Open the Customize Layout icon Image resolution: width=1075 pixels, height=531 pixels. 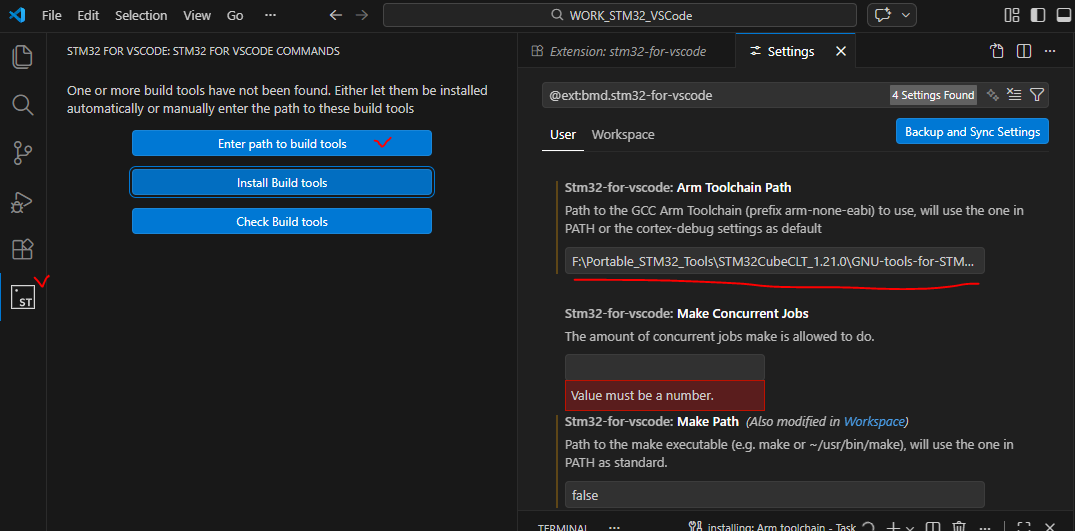pos(1011,15)
